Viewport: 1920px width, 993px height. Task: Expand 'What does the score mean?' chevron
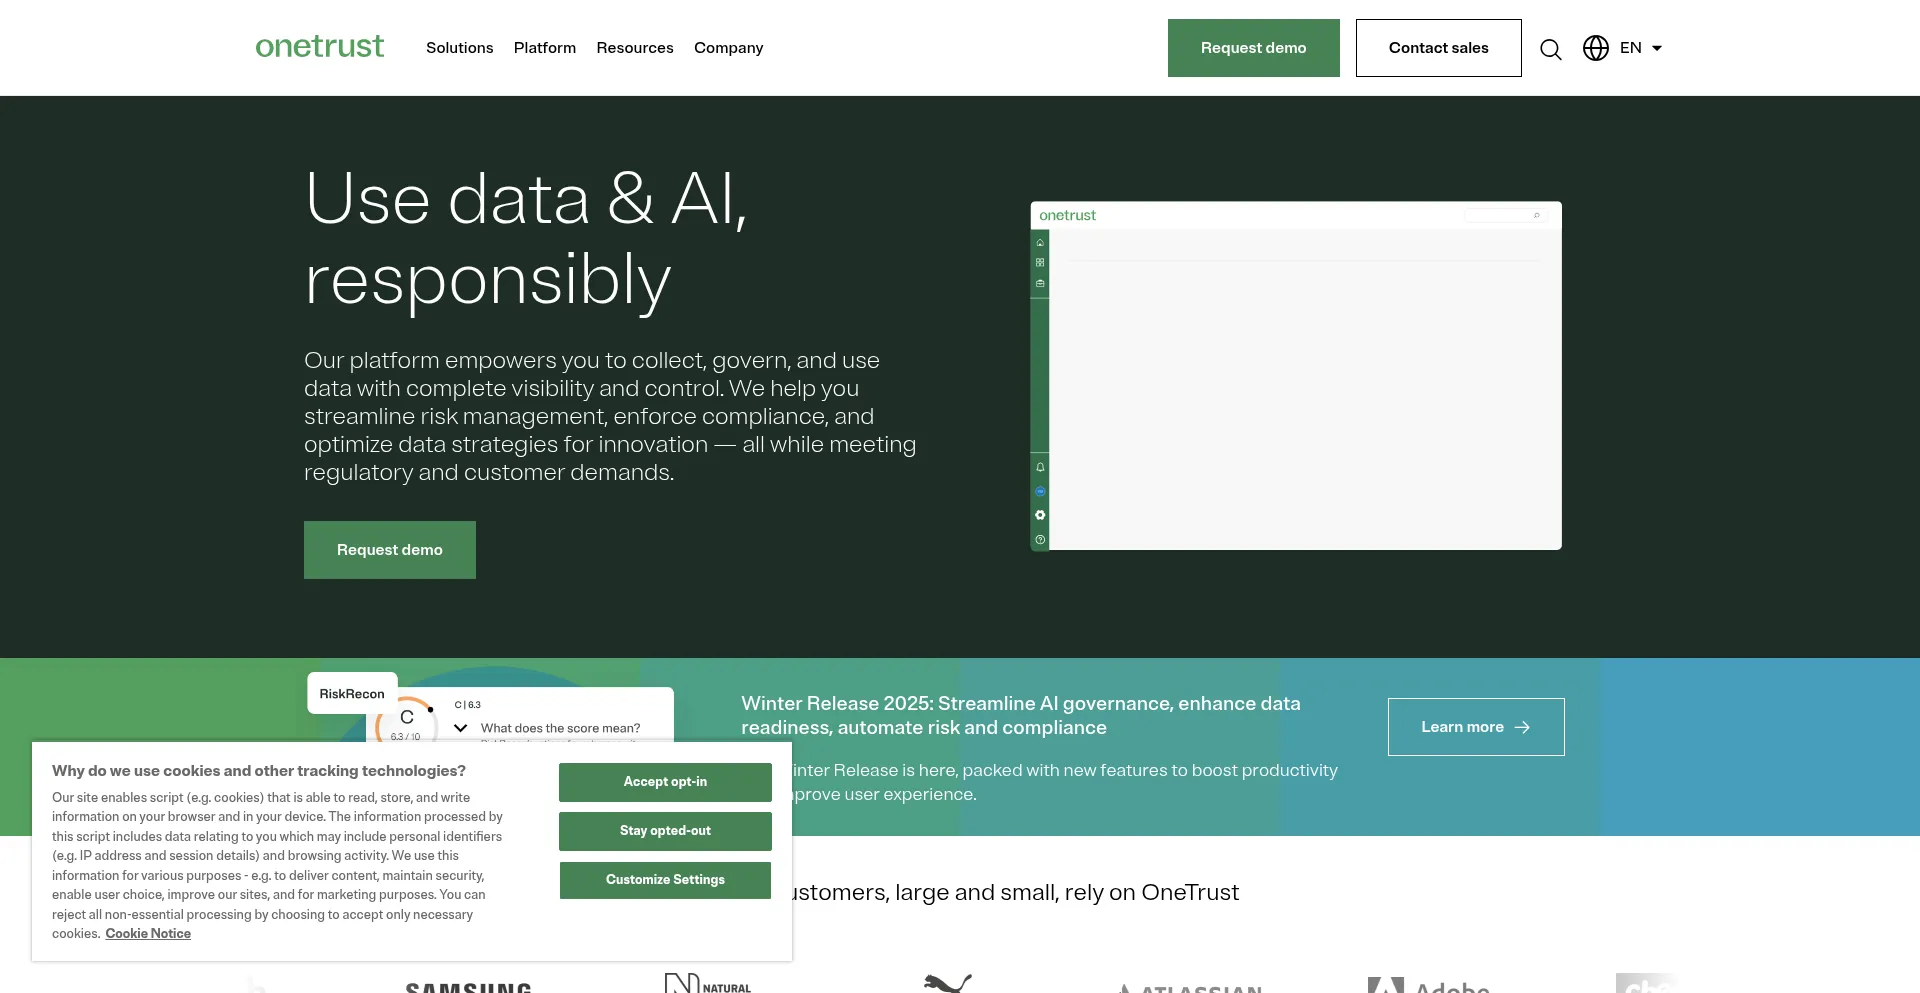(461, 728)
